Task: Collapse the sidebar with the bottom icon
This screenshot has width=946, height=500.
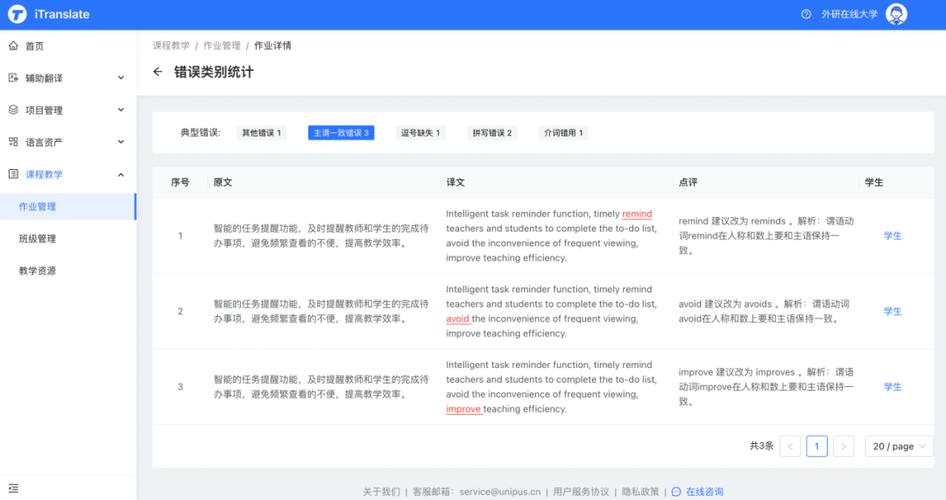Action: 13,488
